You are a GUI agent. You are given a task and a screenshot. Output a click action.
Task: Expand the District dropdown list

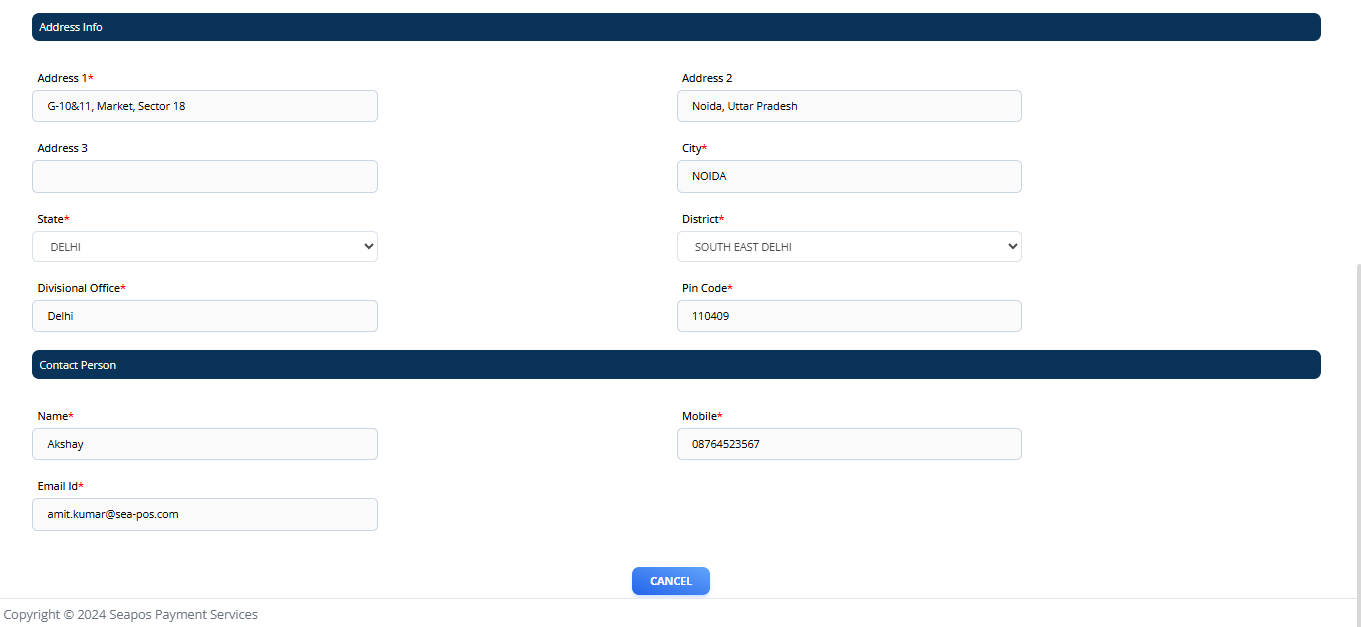pos(848,247)
